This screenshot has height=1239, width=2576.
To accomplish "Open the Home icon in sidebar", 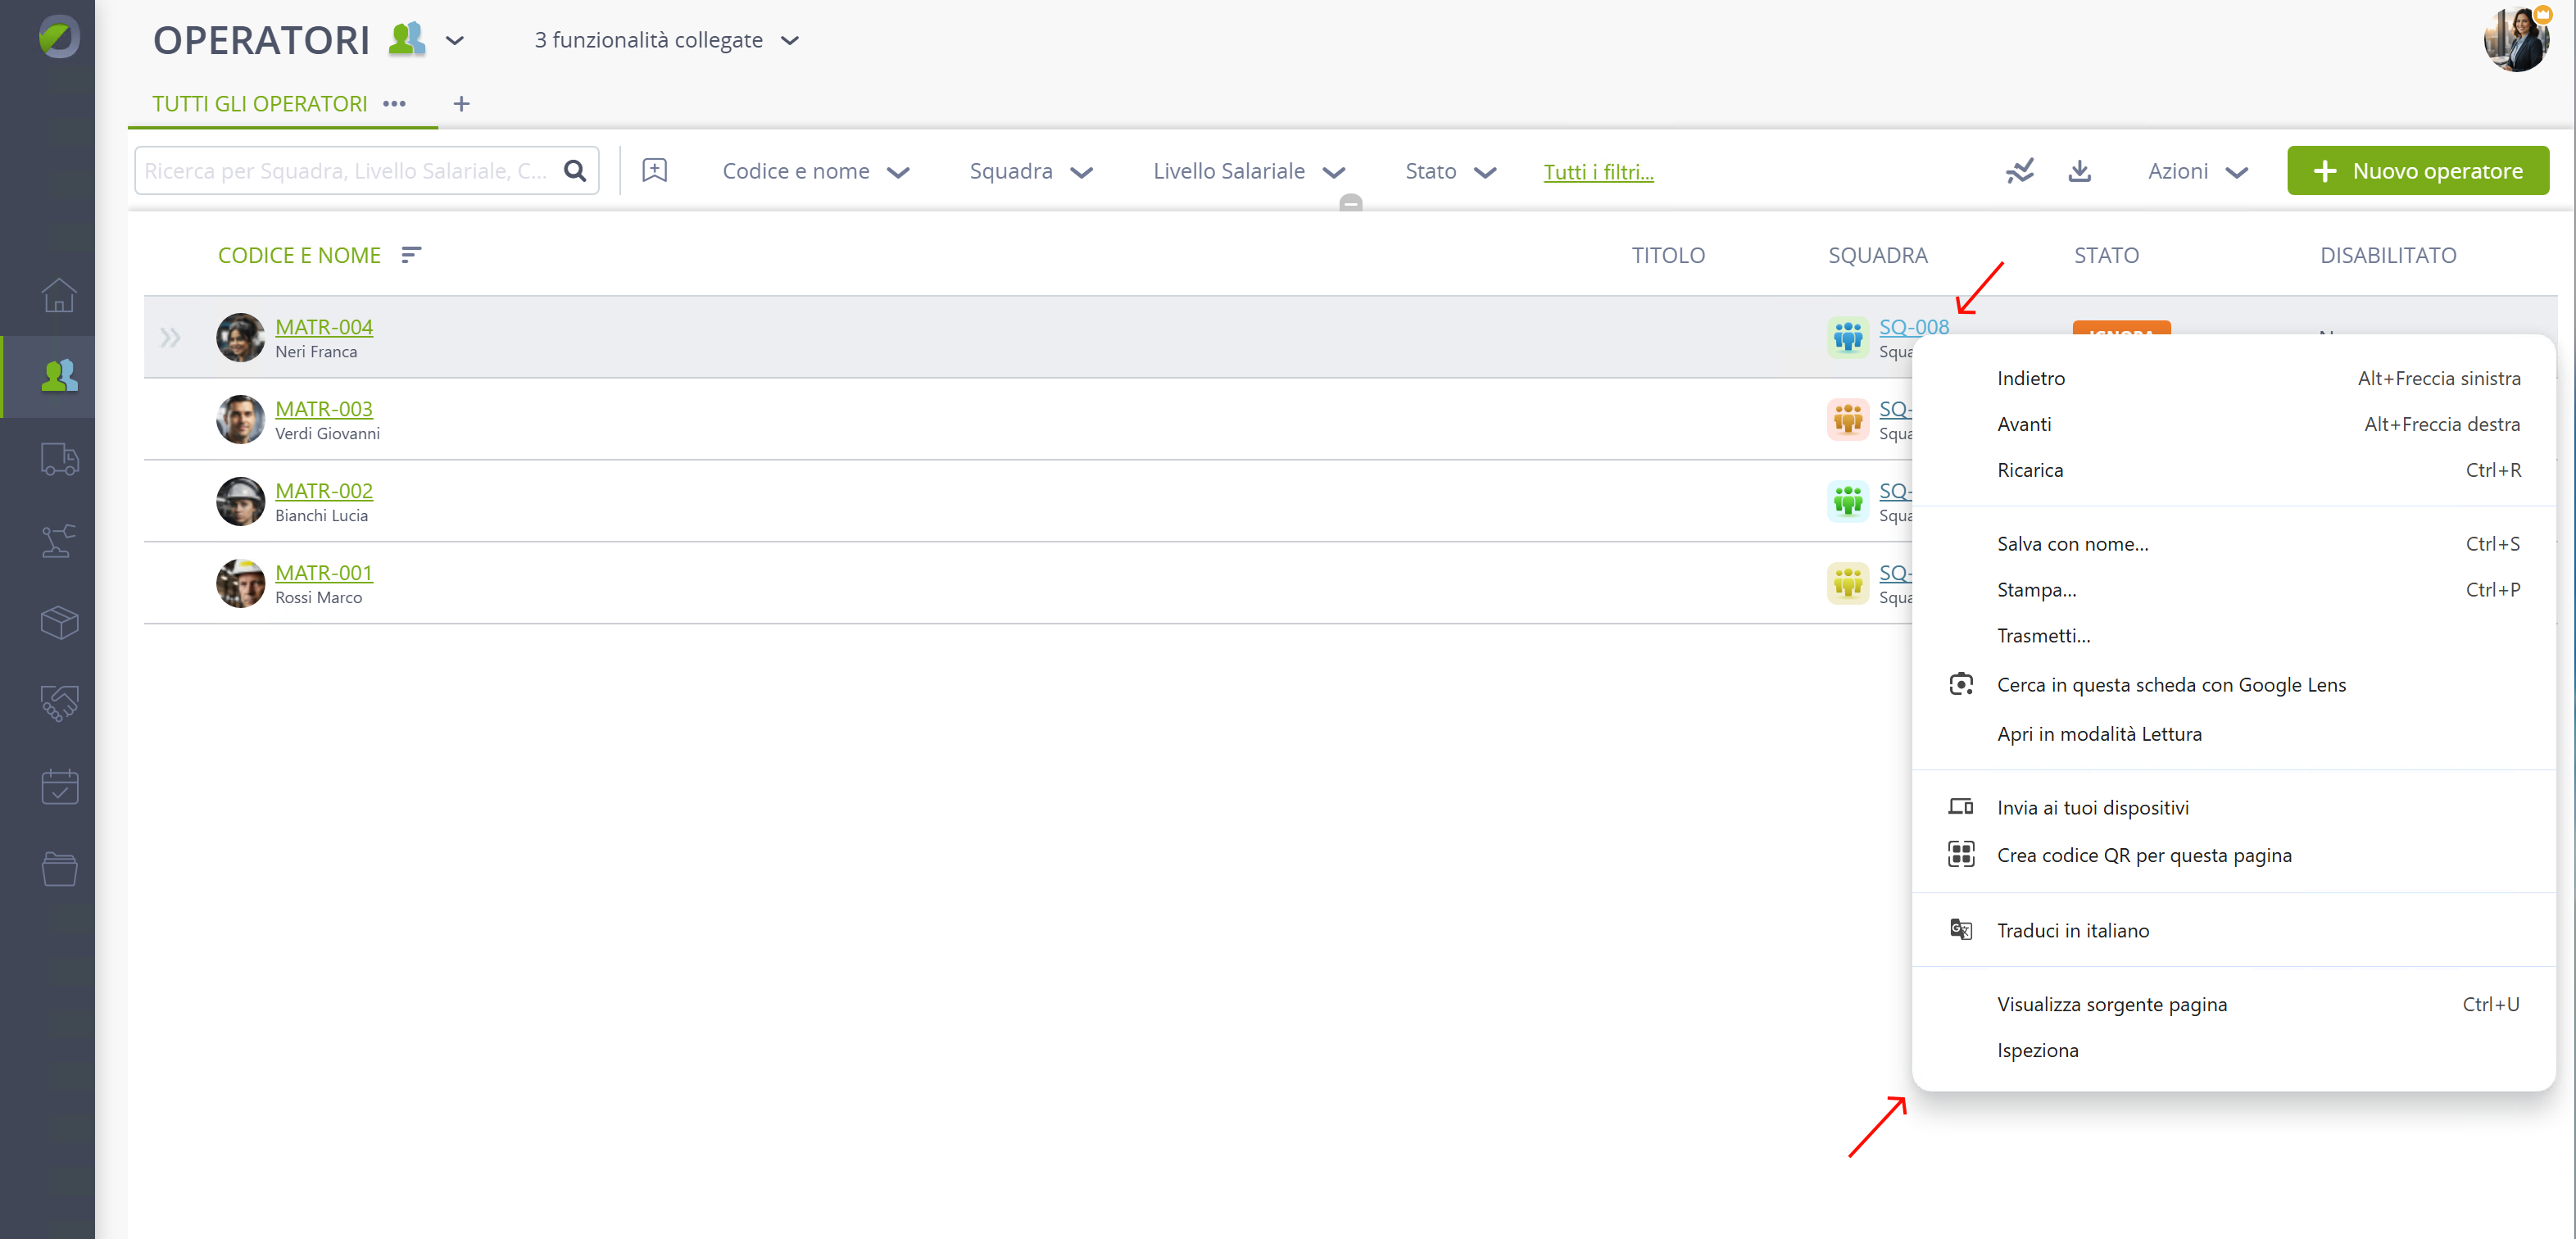I will point(59,295).
